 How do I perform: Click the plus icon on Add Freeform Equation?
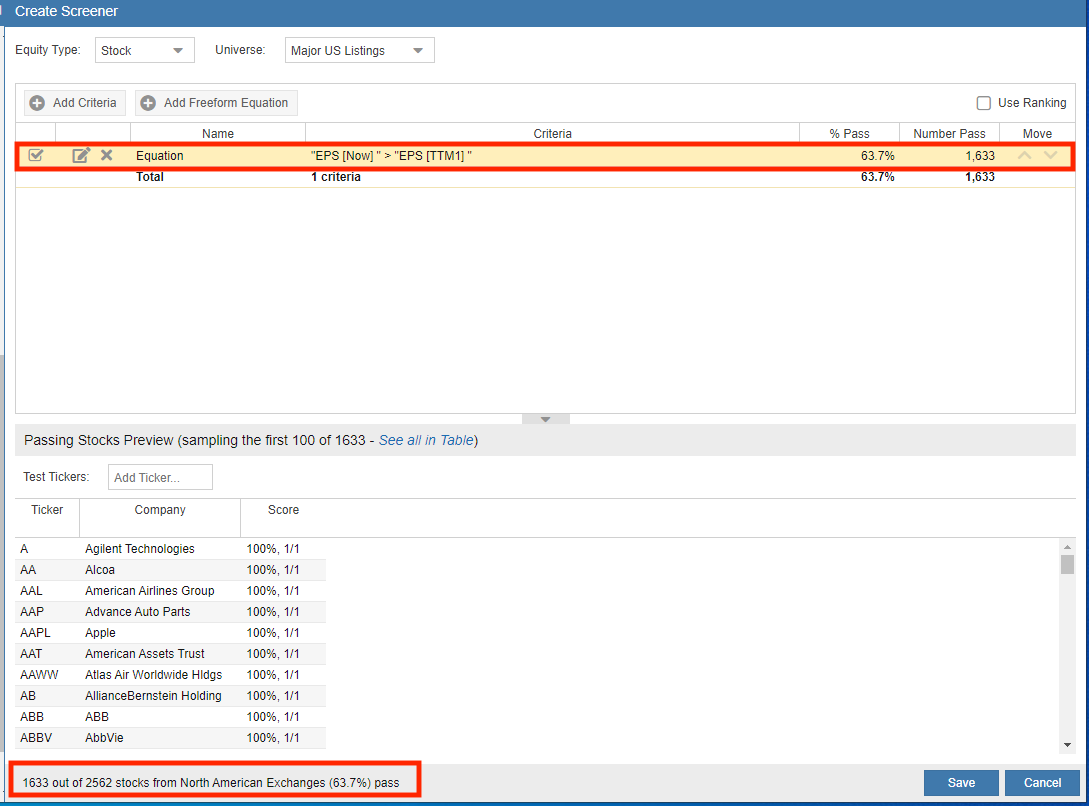(148, 103)
